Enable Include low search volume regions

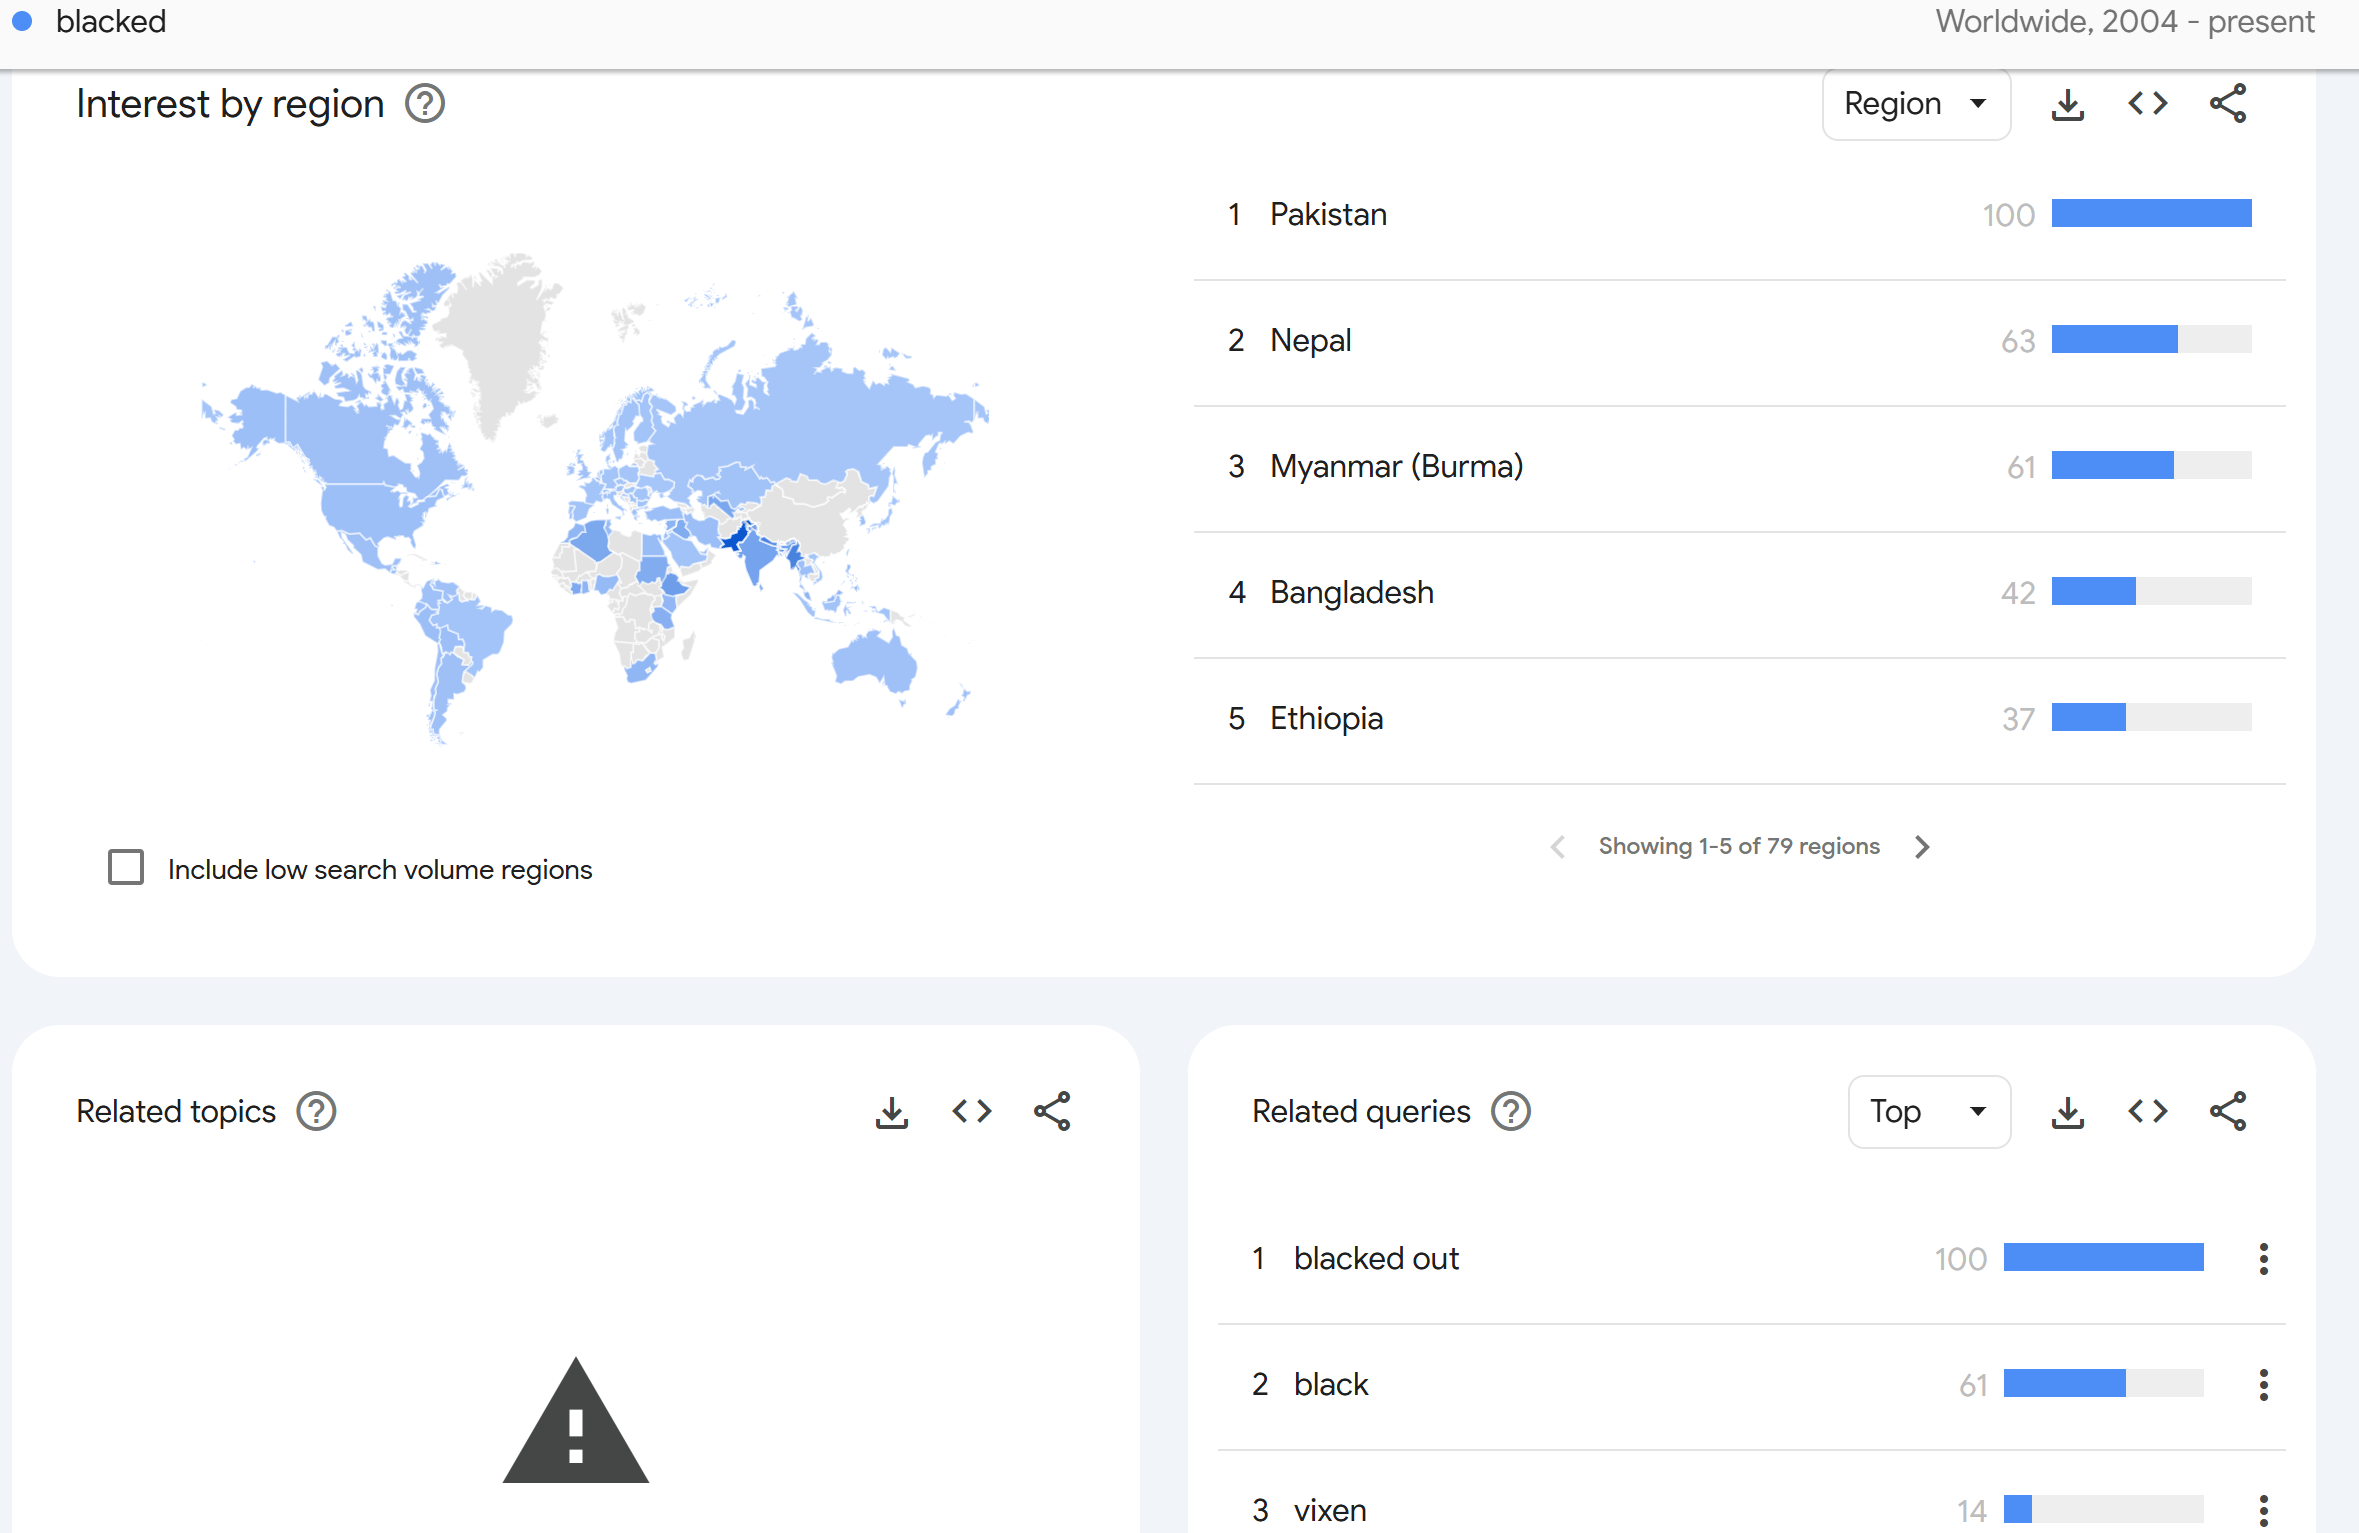click(x=126, y=868)
